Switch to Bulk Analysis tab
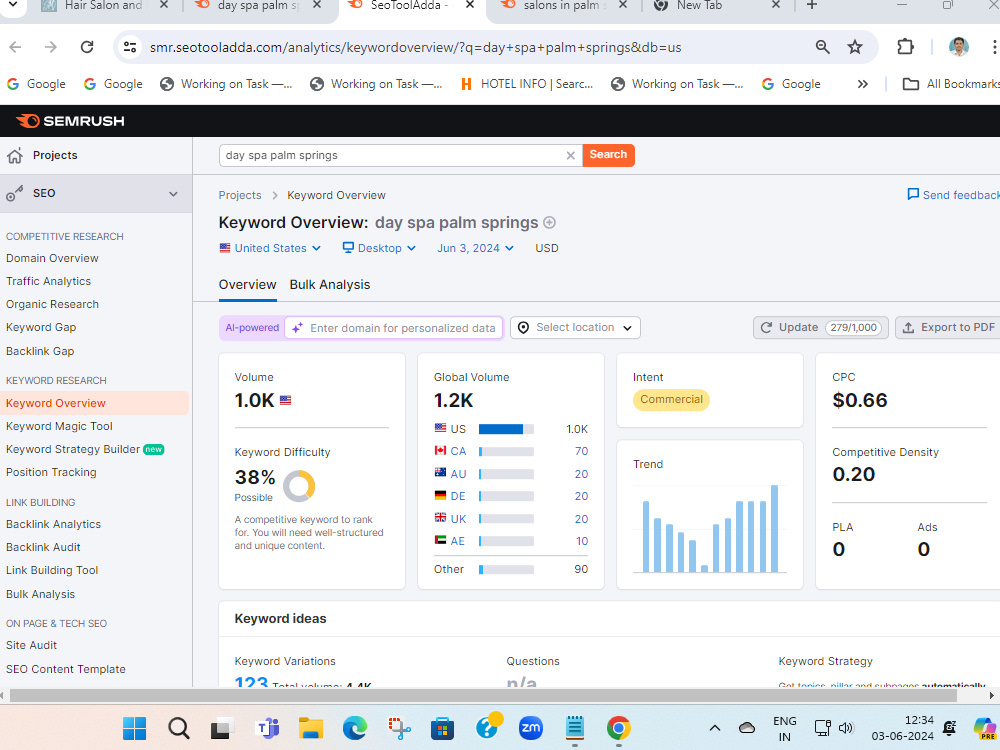Image resolution: width=1000 pixels, height=750 pixels. tap(330, 284)
